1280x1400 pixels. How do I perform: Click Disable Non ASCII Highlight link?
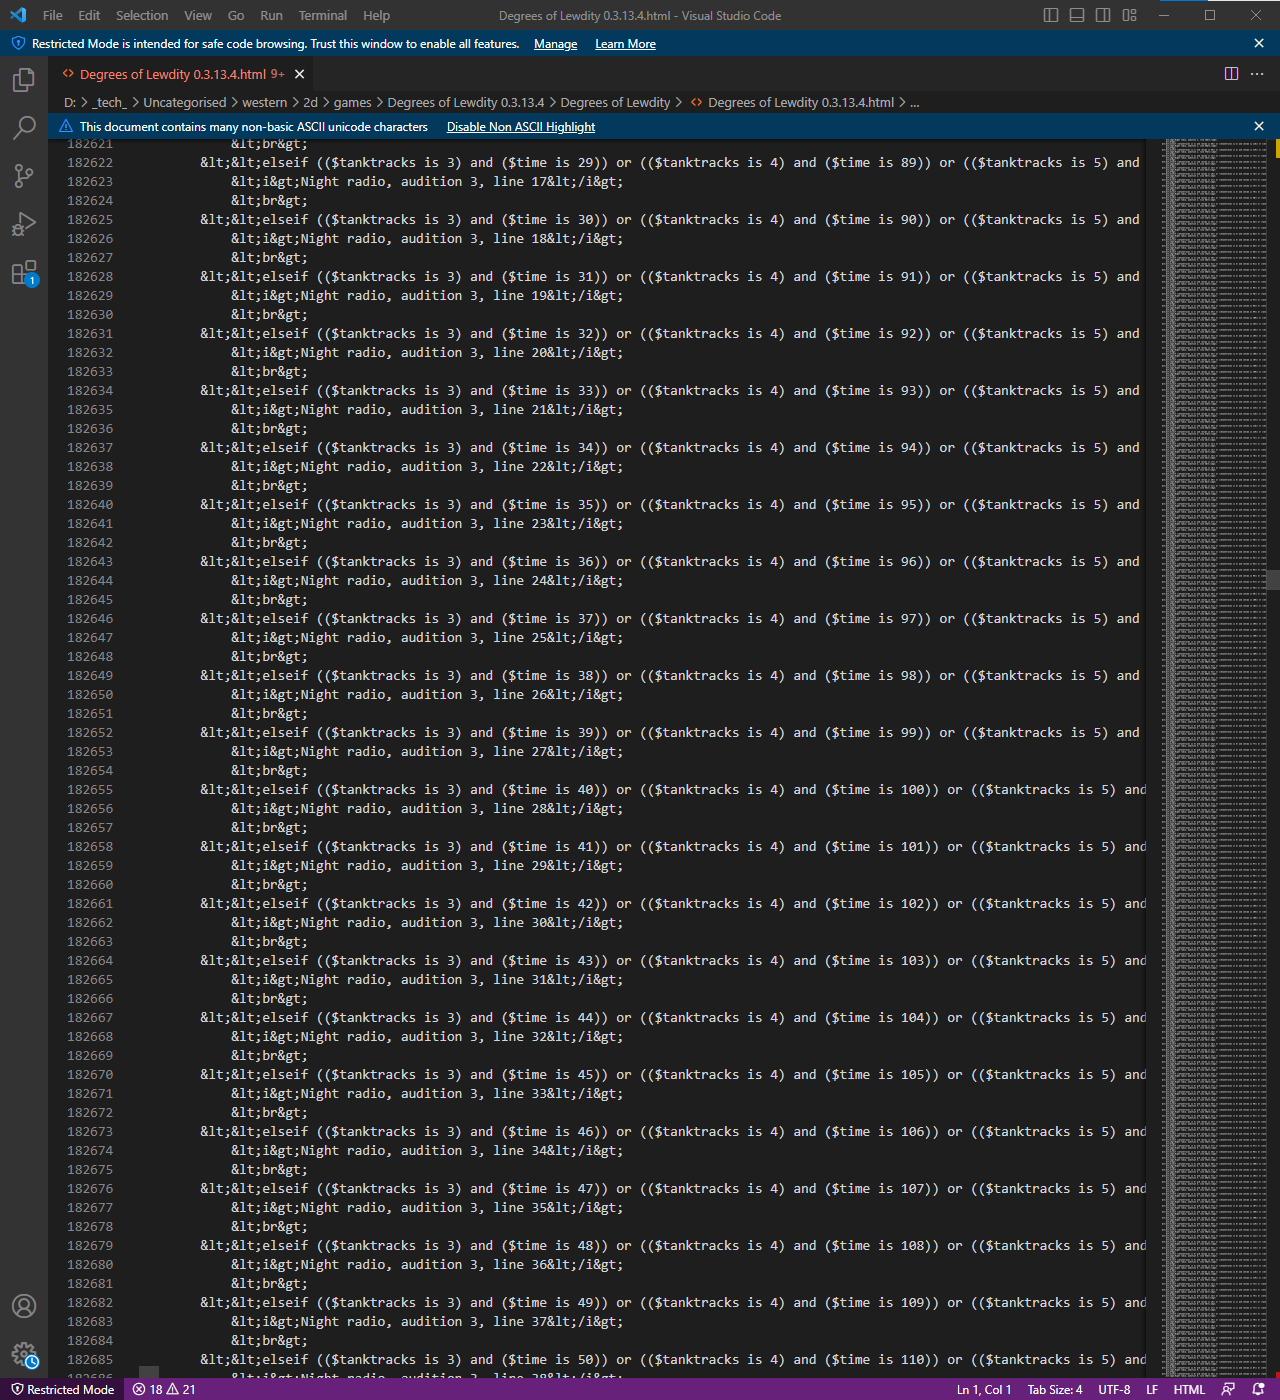coord(520,127)
